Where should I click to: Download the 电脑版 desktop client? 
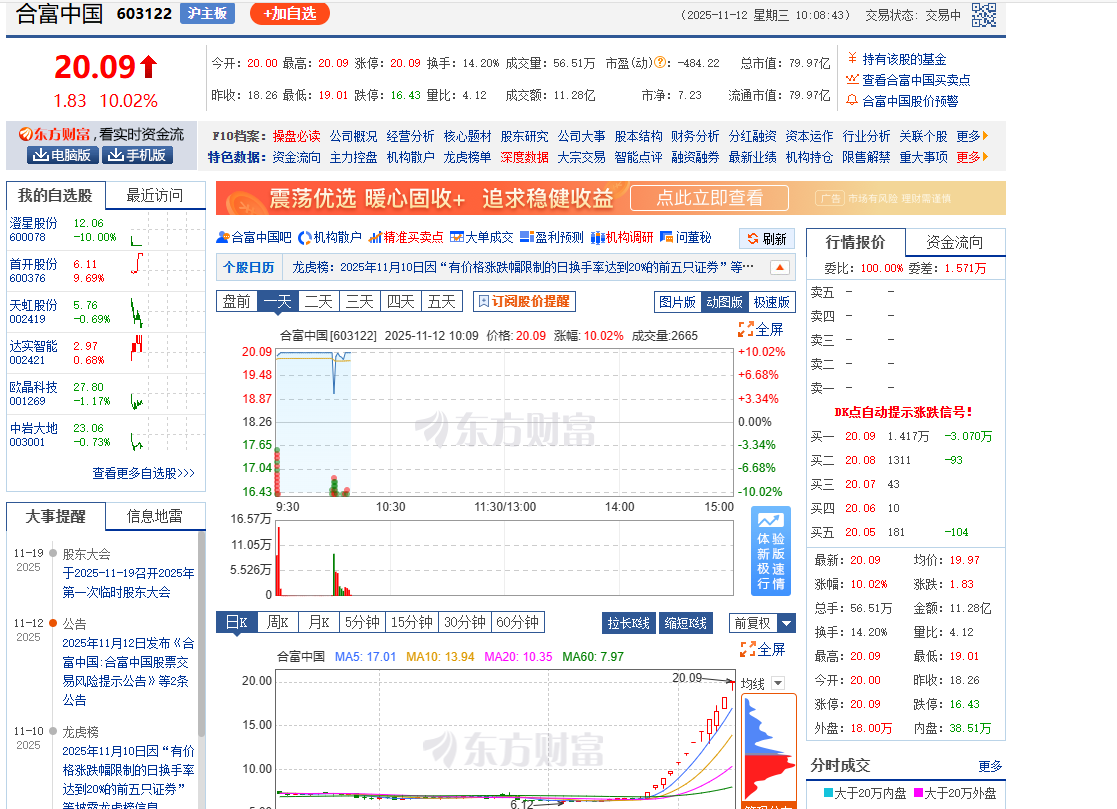click(62, 155)
